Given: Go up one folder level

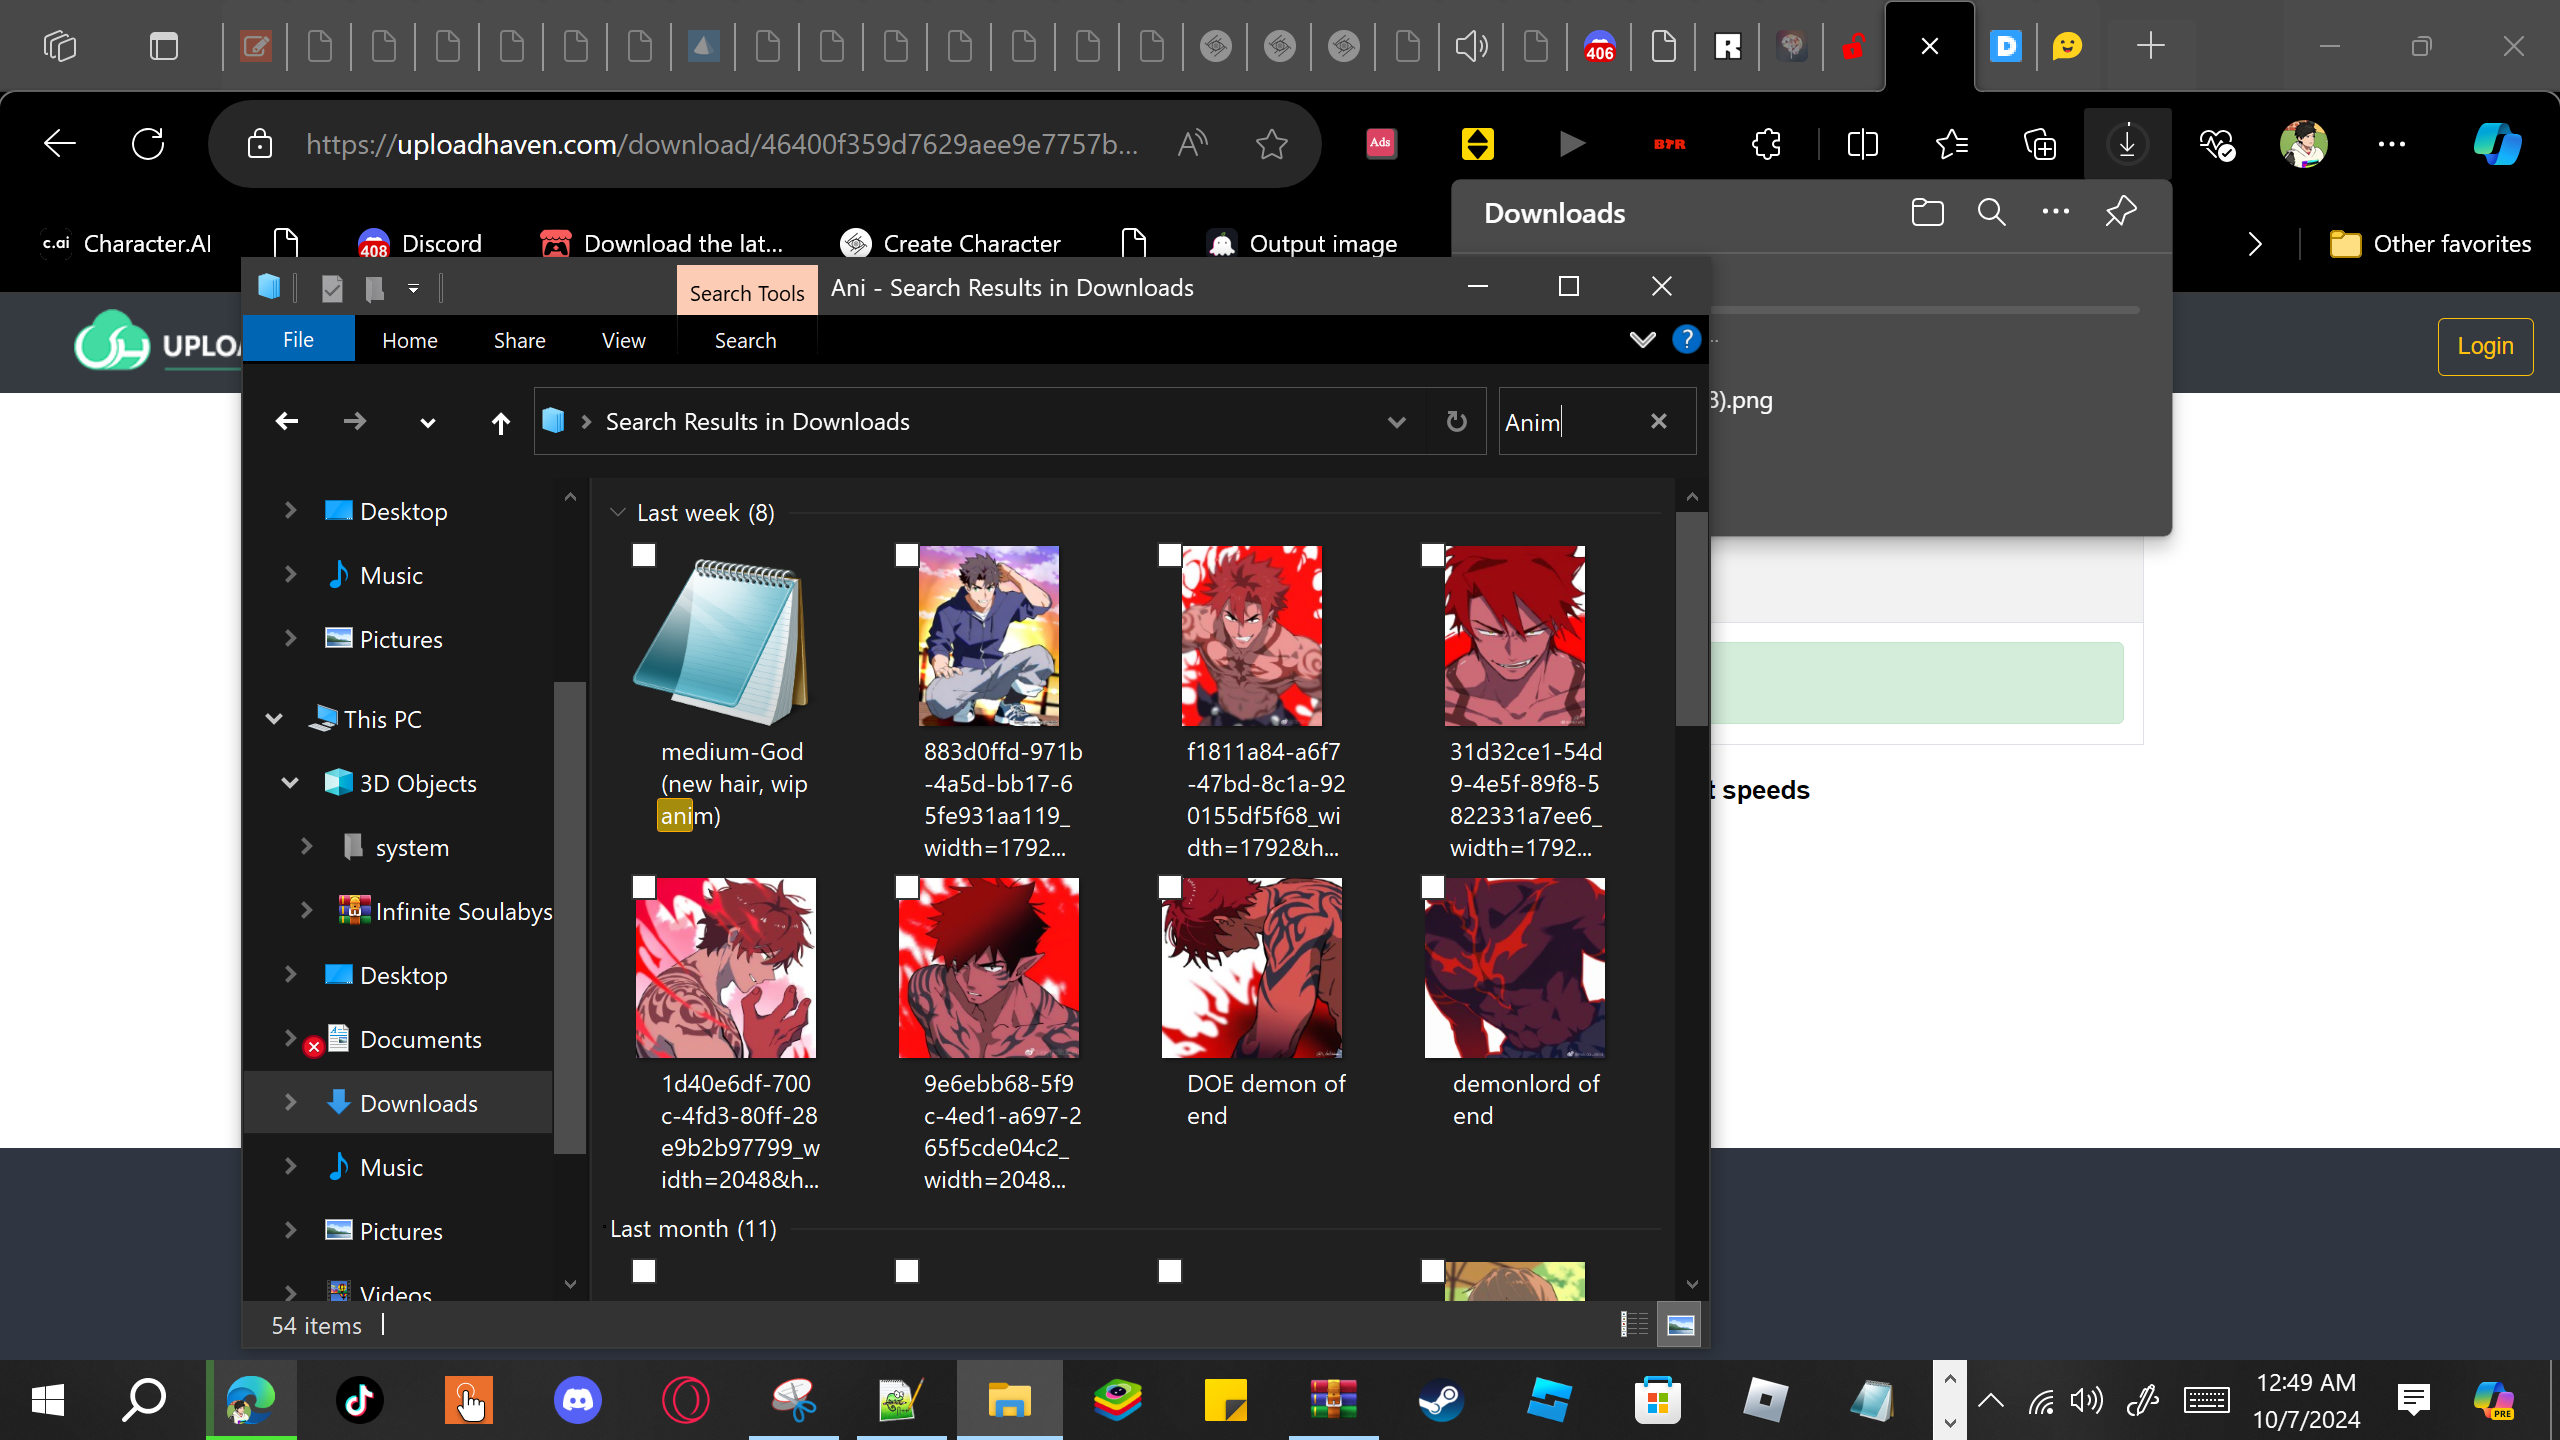Looking at the screenshot, I should pos(500,422).
